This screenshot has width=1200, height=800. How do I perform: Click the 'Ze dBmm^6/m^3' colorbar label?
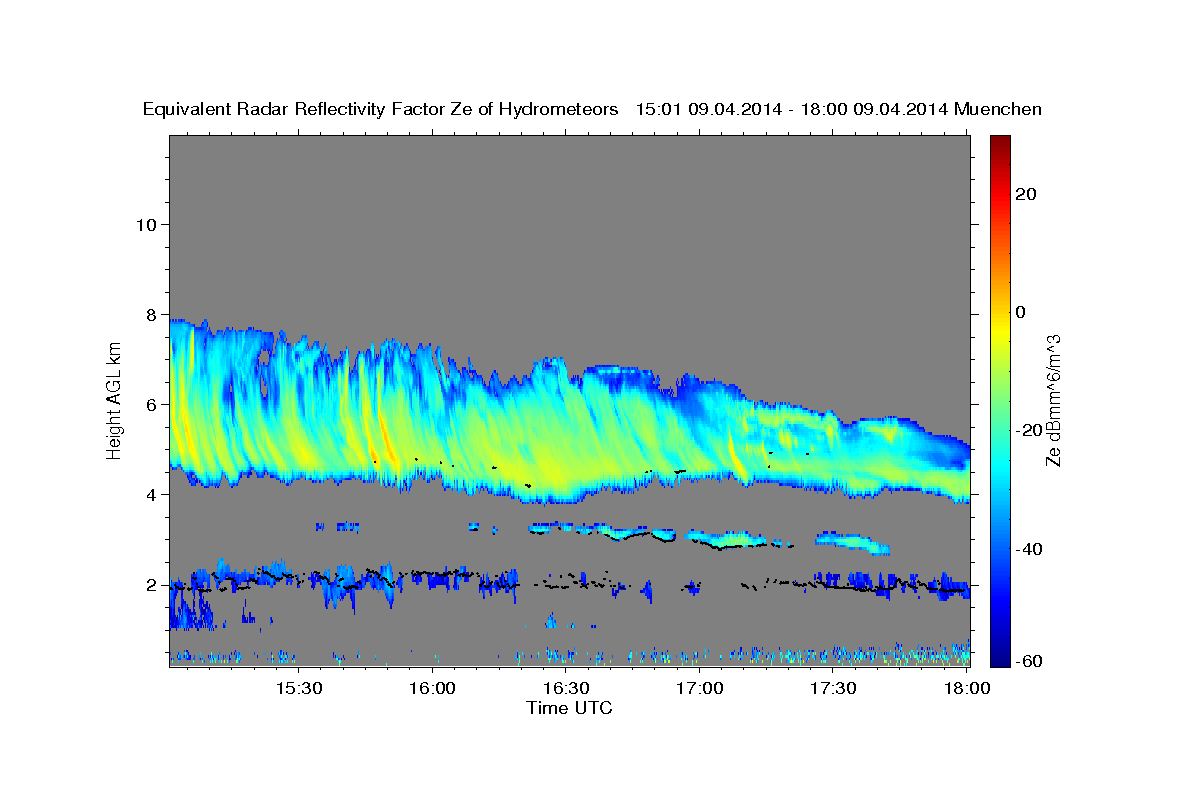click(1053, 401)
